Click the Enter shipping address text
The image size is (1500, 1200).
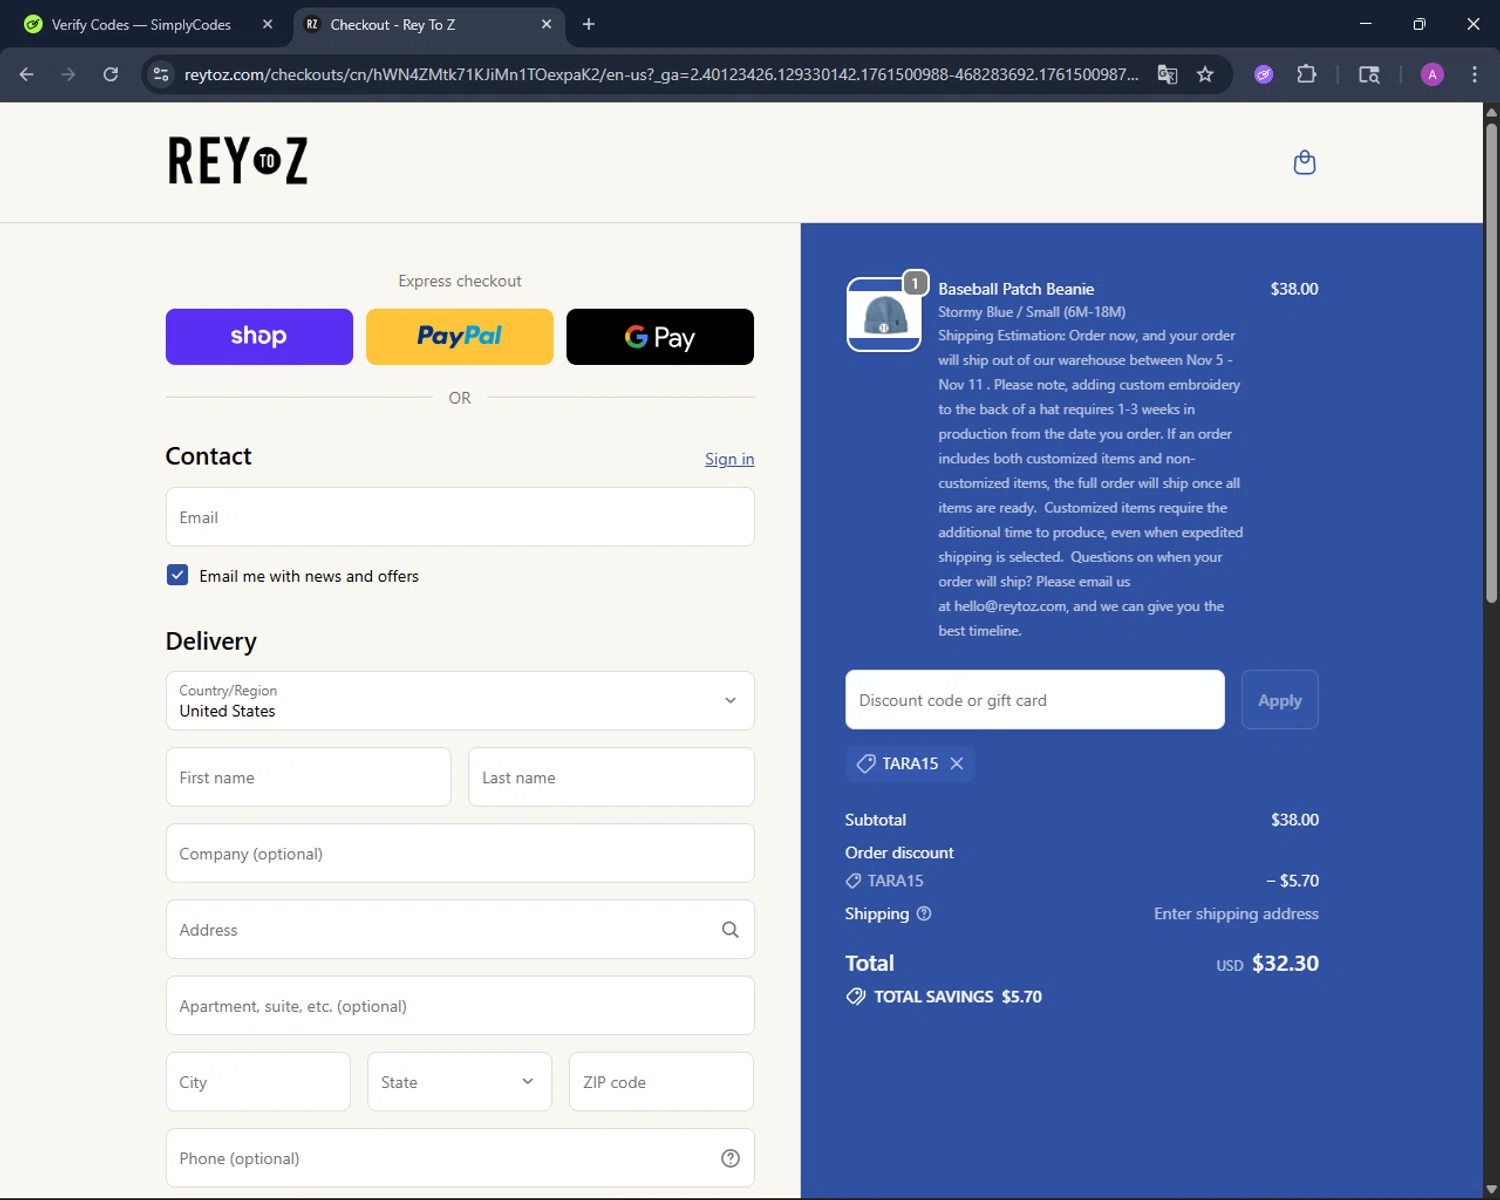pos(1236,913)
